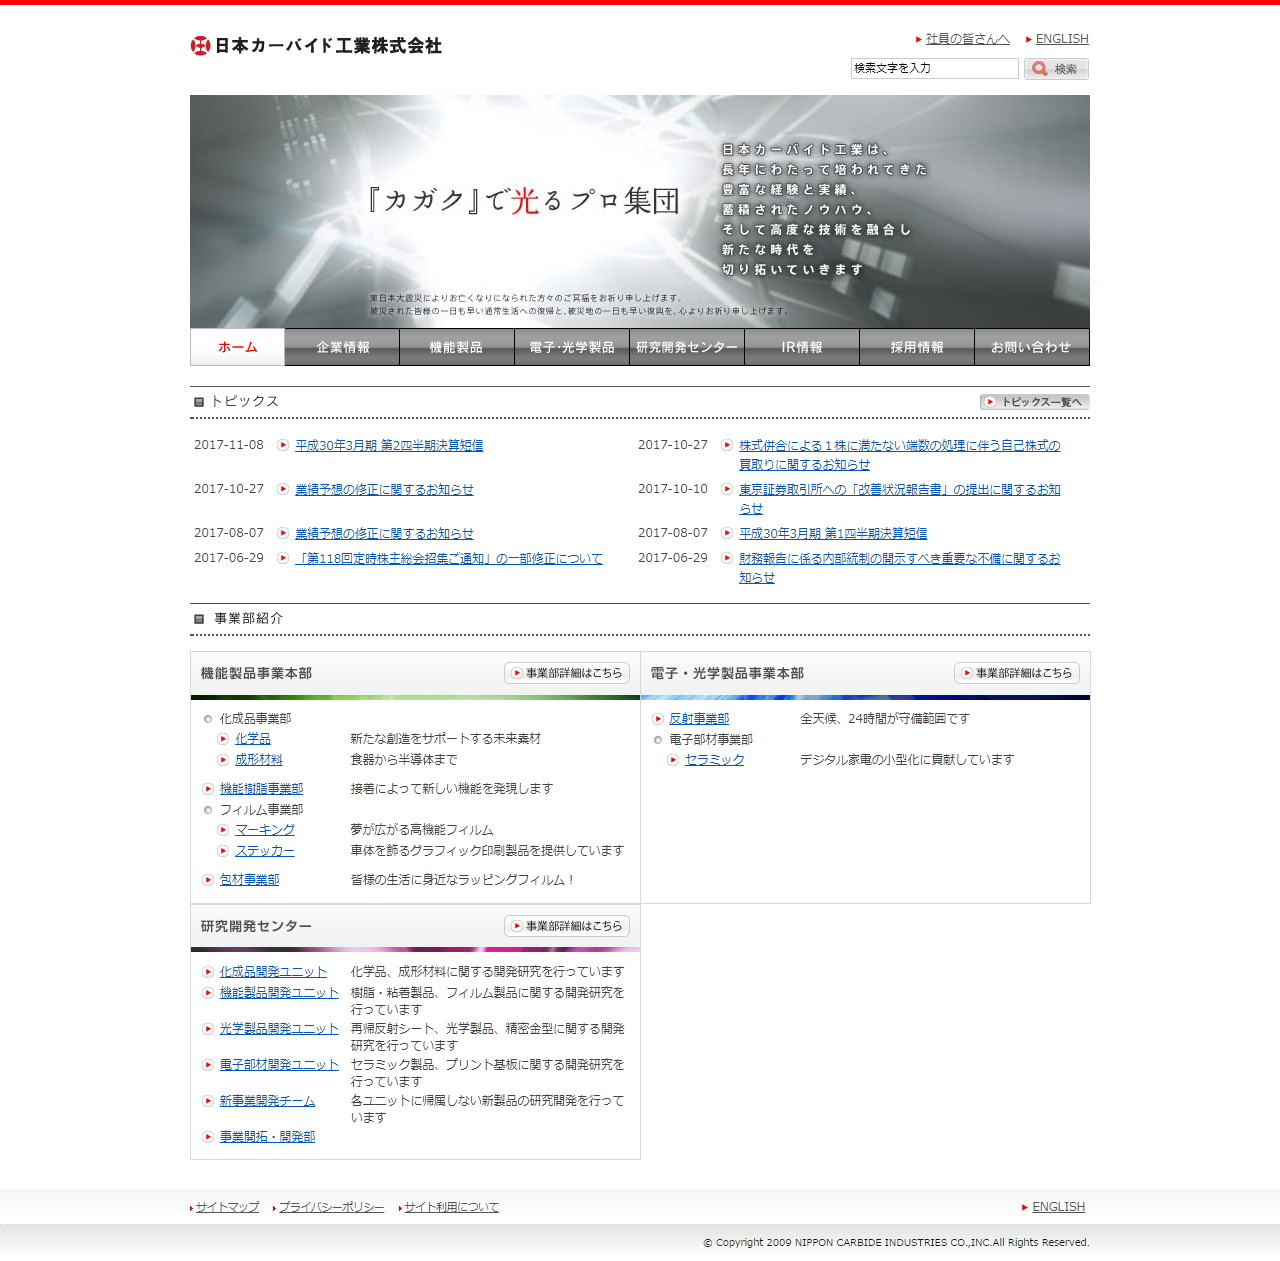Open the 成形材料 link
This screenshot has height=1261, width=1280.
click(259, 760)
